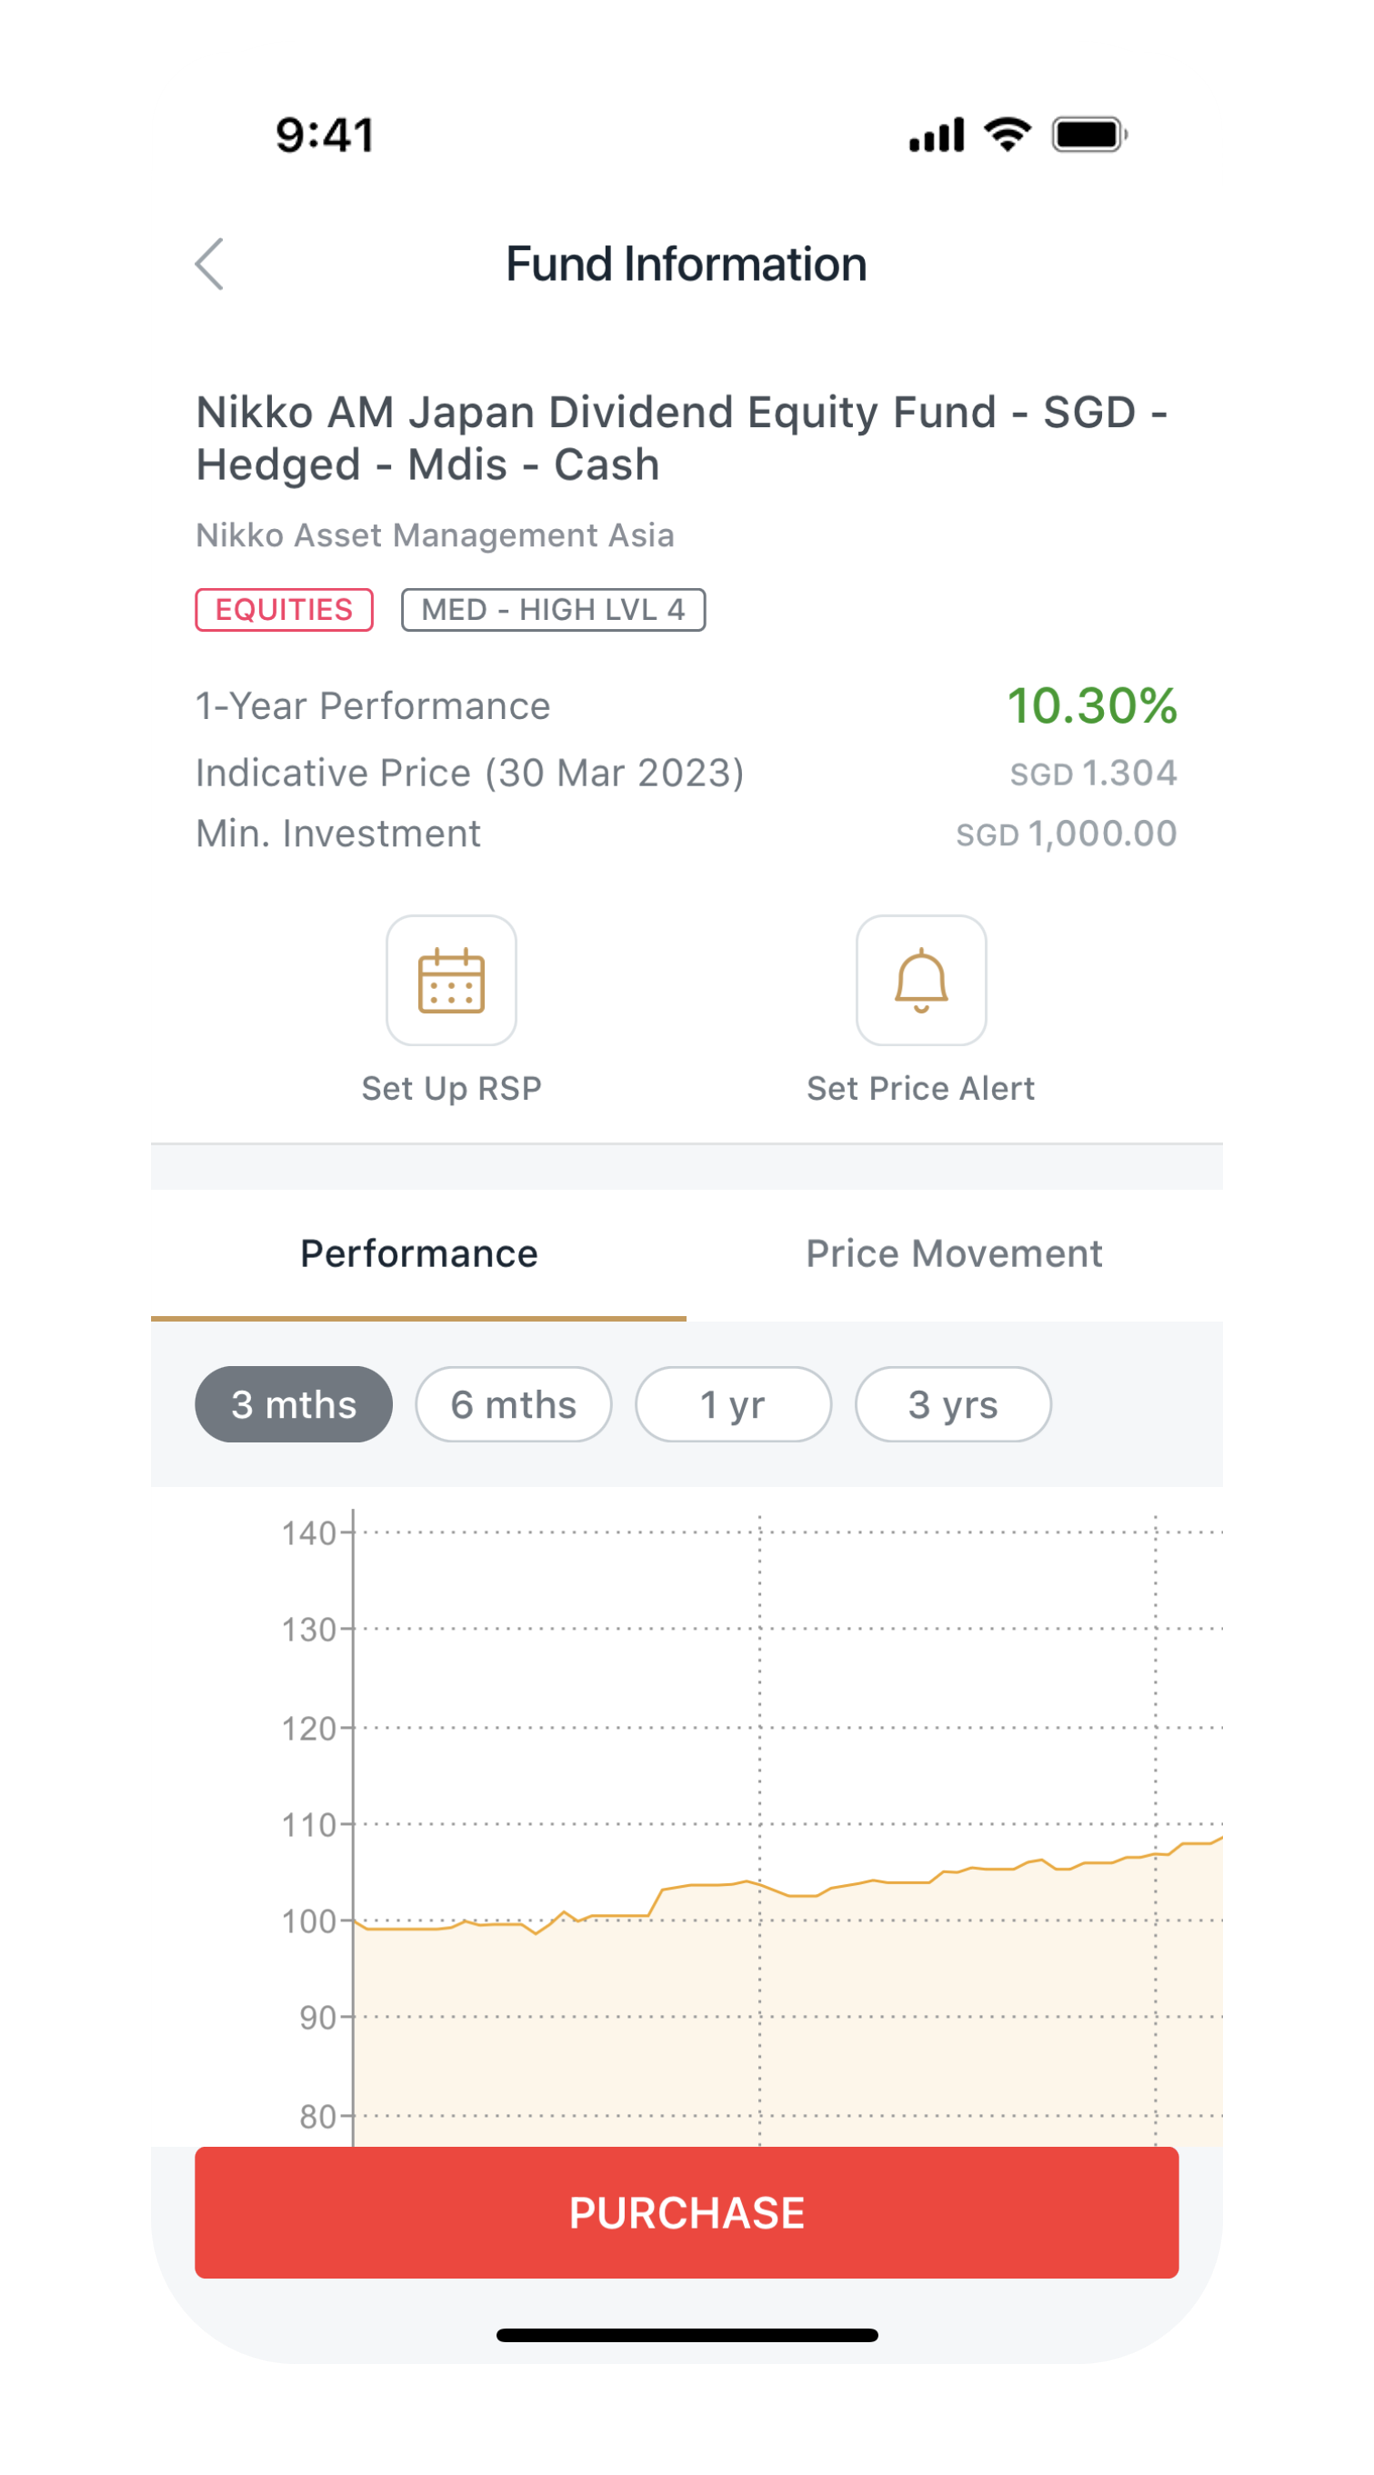Screen dimensions: 1374x2475
Task: Tap the Set Price Alert bell icon
Action: pos(921,981)
